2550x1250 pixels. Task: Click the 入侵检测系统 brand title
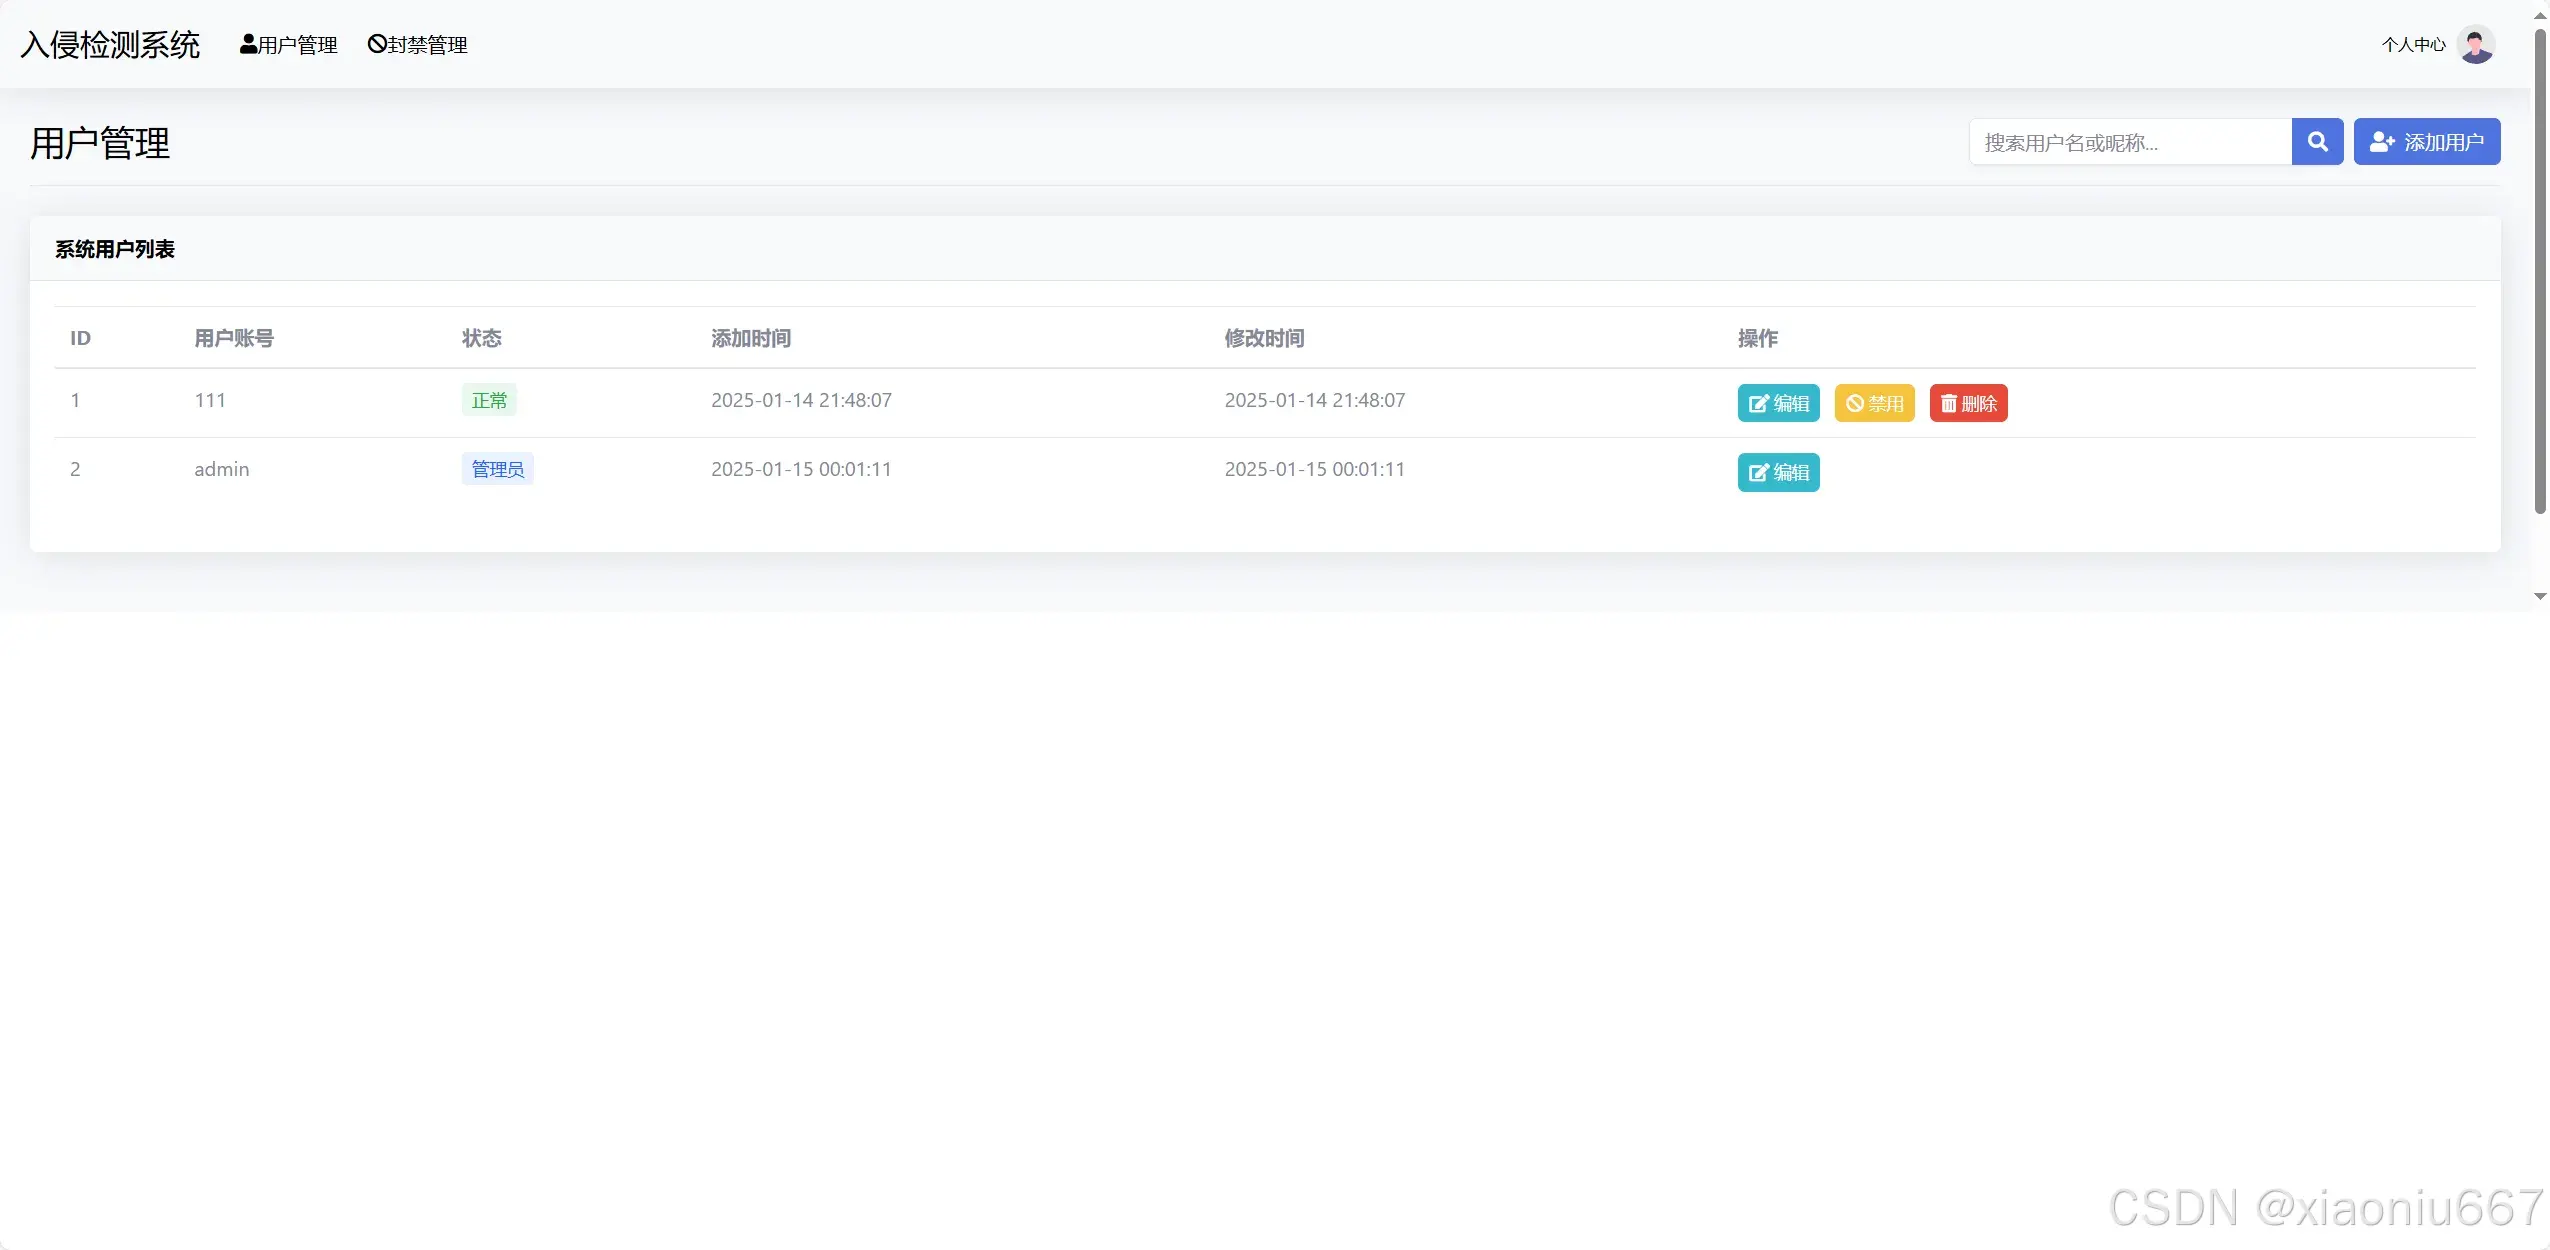point(110,45)
